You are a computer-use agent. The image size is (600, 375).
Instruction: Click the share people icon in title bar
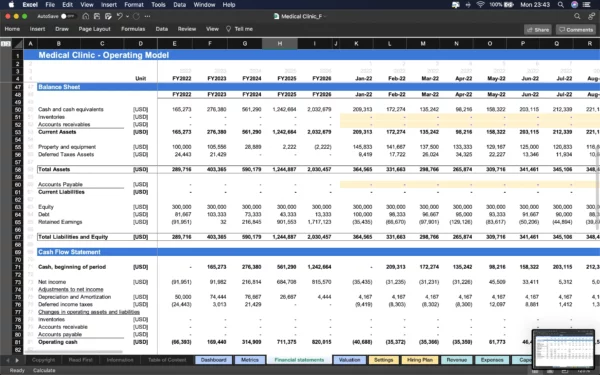(592, 16)
